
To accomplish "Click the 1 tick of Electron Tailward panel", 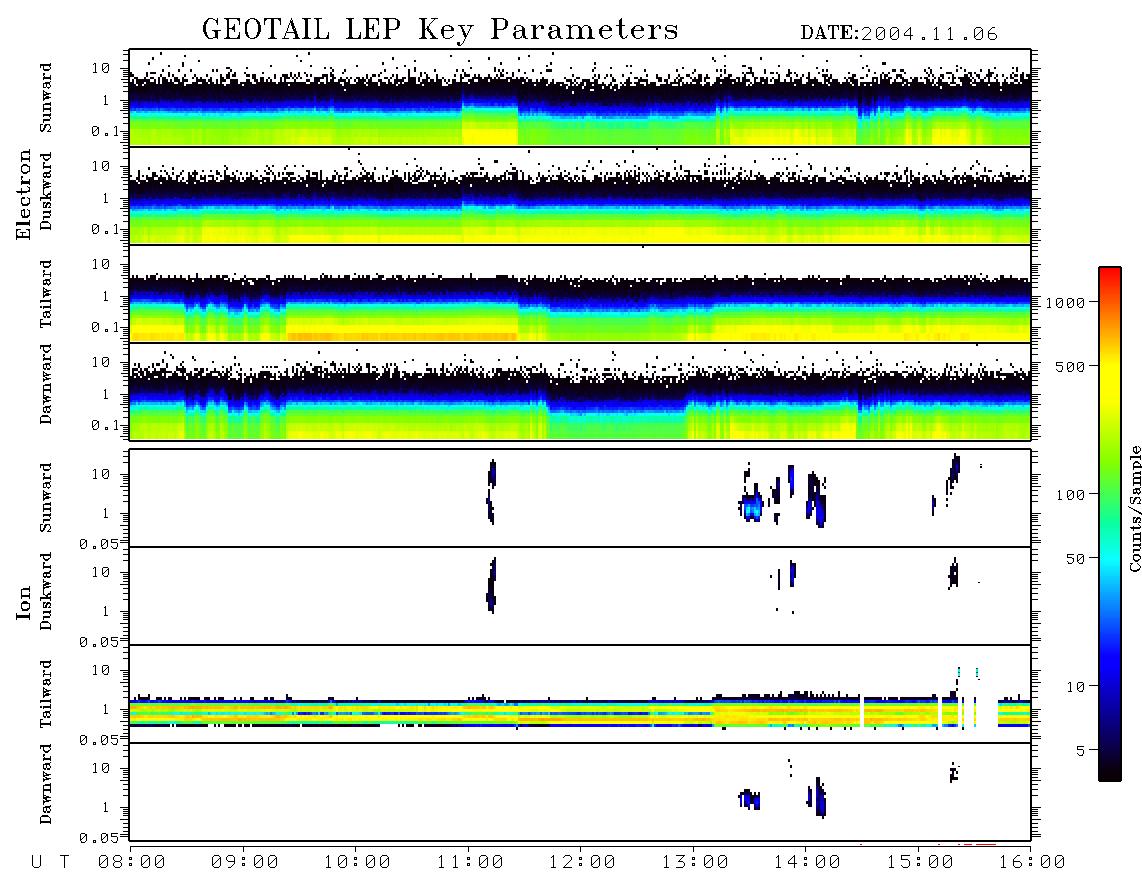I will (106, 296).
